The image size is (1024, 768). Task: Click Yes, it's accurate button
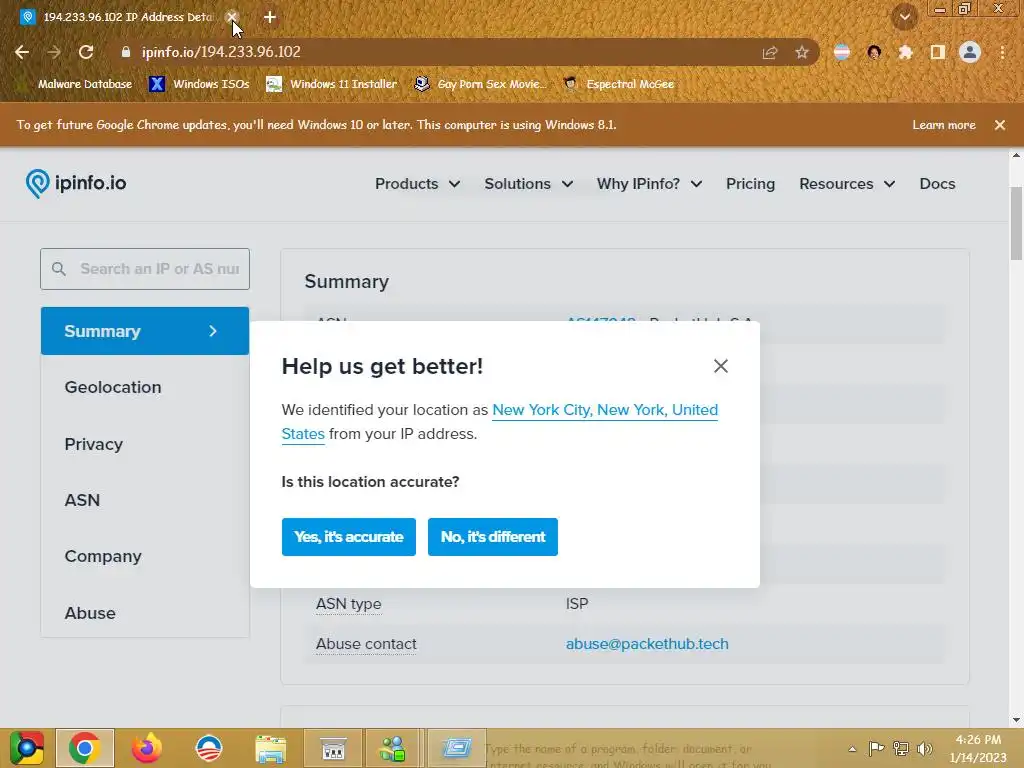click(349, 537)
